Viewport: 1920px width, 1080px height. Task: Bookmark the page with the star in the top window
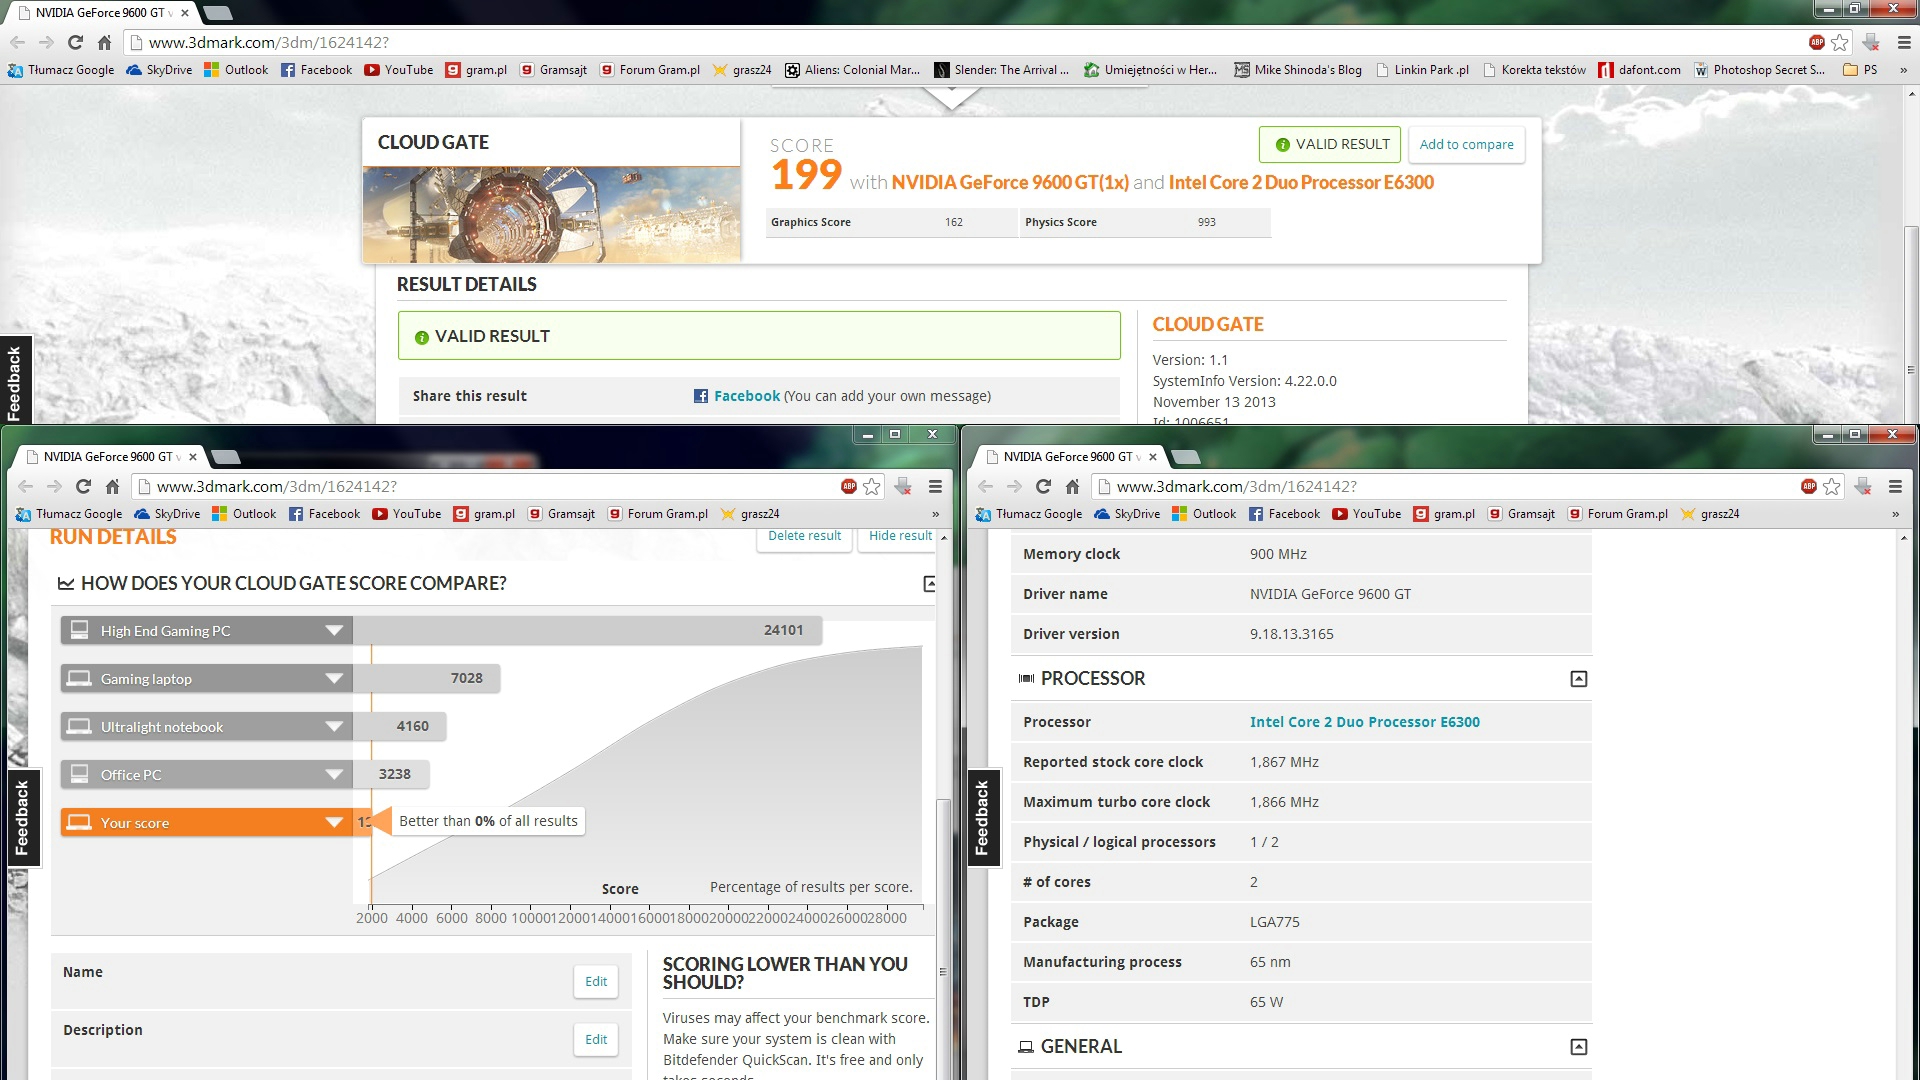(x=1840, y=42)
